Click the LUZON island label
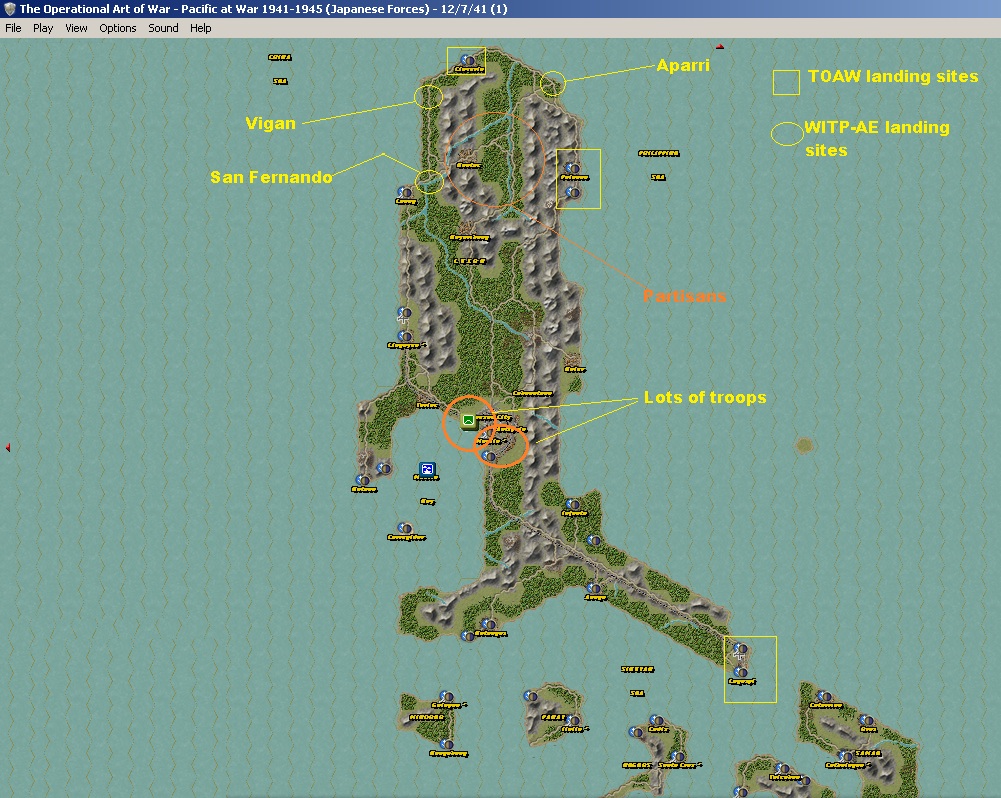This screenshot has height=798, width=1001. (x=469, y=261)
